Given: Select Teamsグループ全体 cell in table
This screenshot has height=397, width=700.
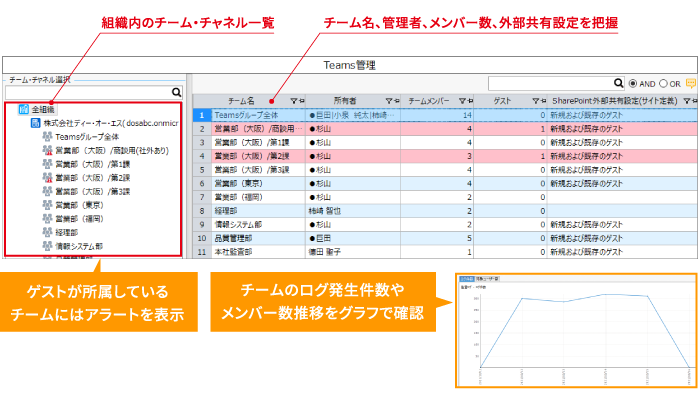Looking at the screenshot, I should coord(259,115).
